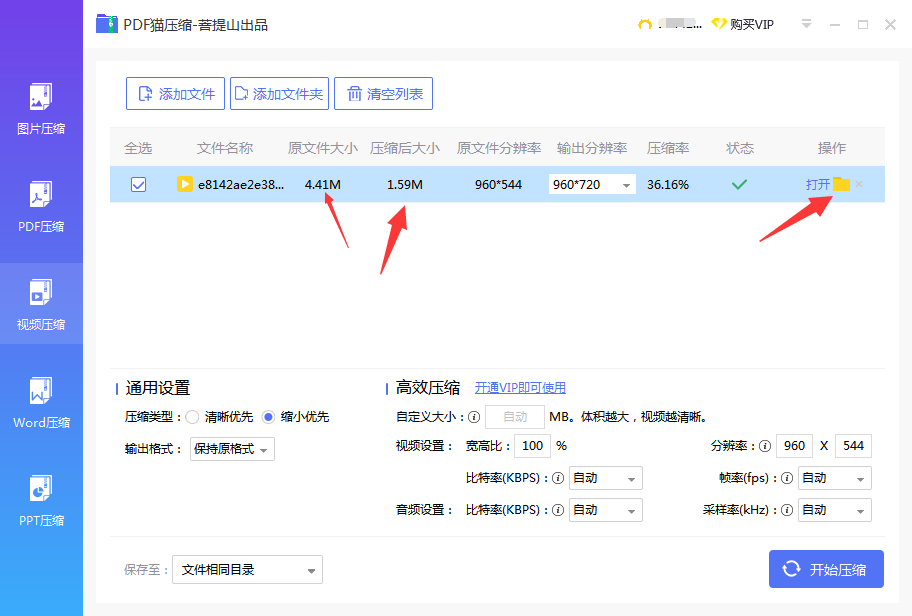Click the 开始压缩 button
The height and width of the screenshot is (616, 912).
[x=826, y=569]
